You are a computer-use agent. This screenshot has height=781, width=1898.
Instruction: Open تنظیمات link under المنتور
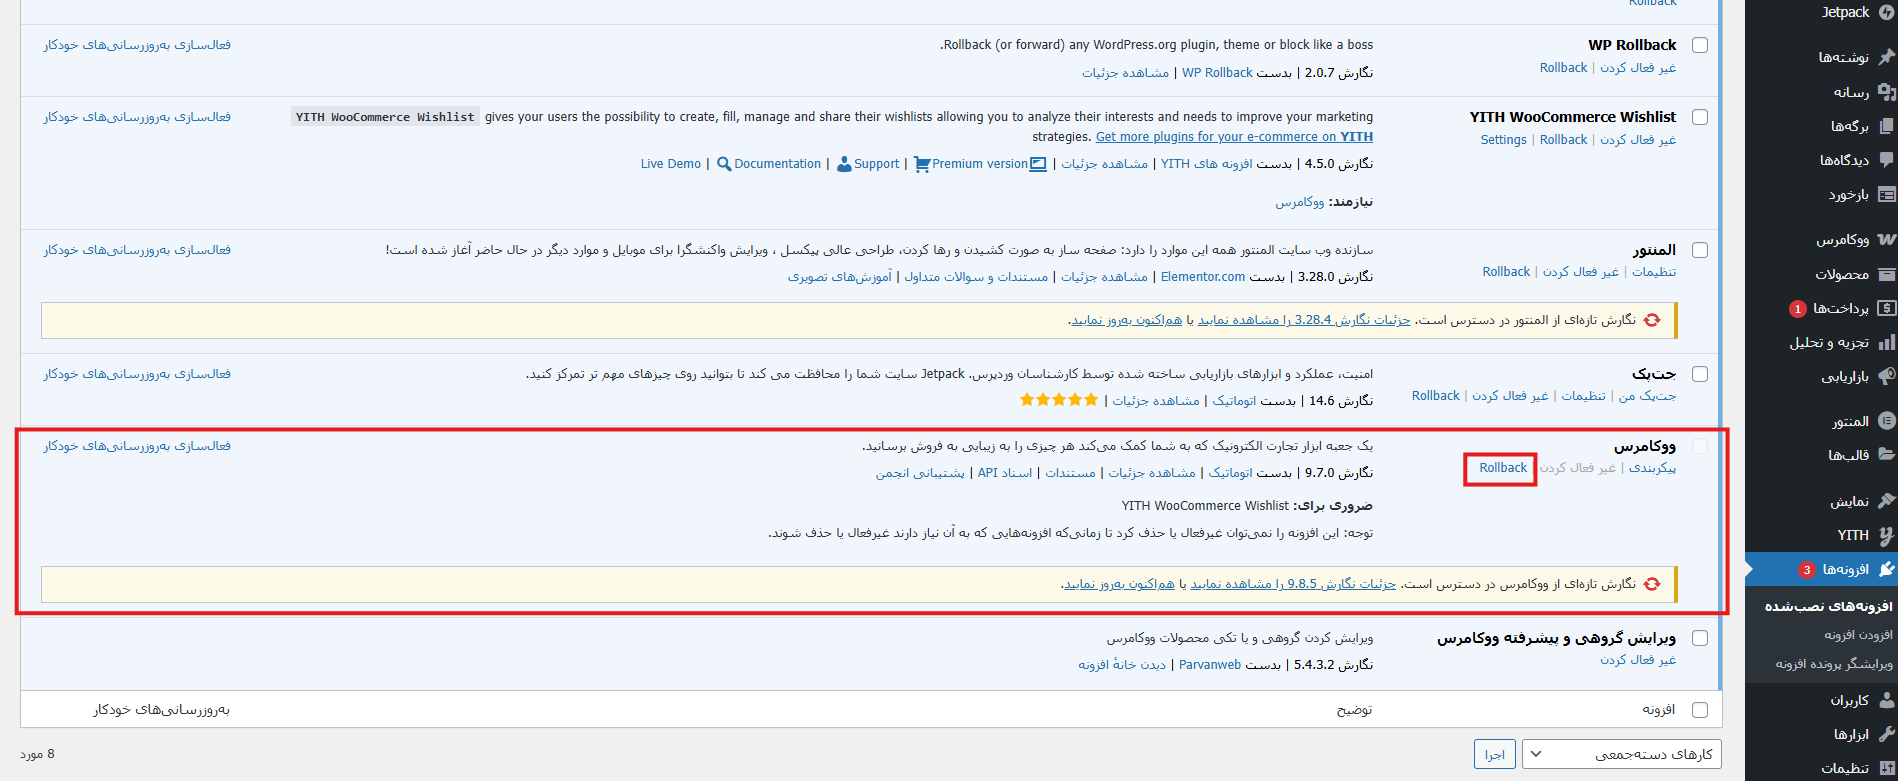pyautogui.click(x=1654, y=272)
